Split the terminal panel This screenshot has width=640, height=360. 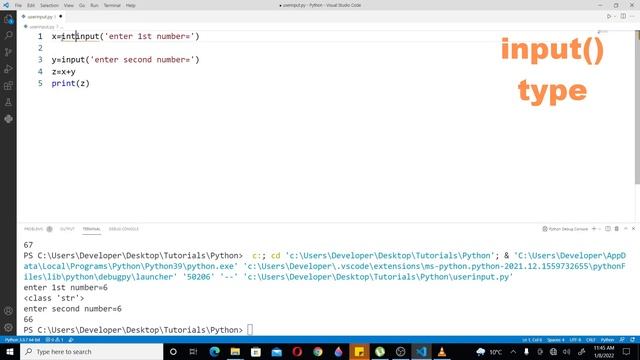608,229
